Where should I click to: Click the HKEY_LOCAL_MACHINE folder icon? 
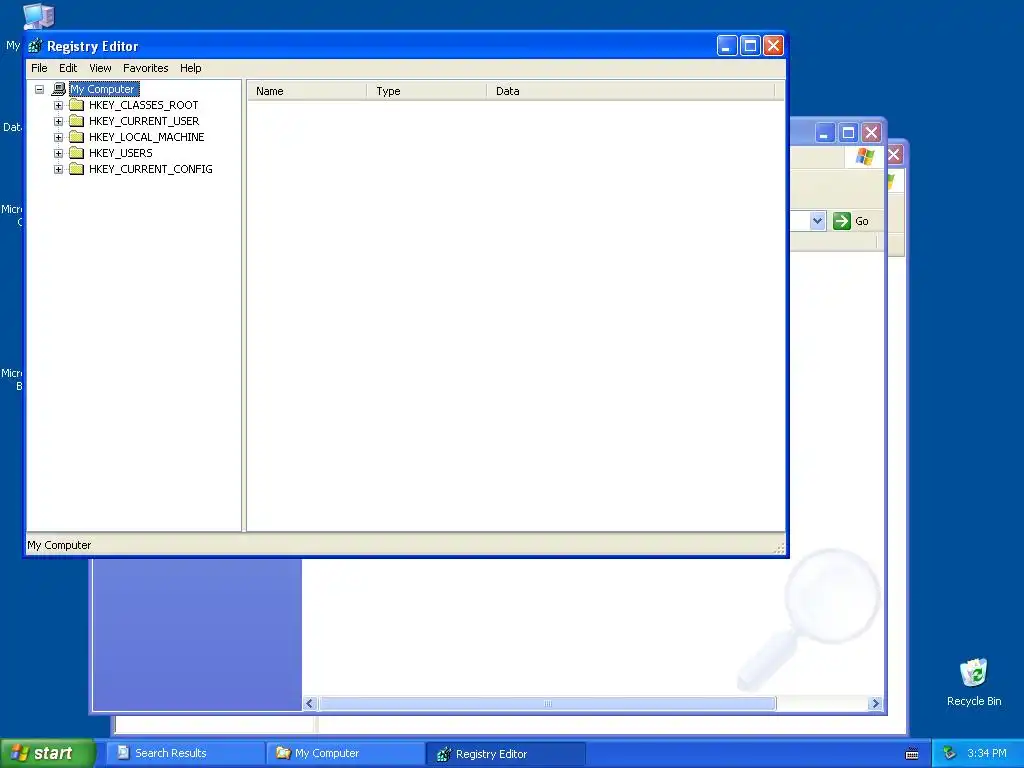tap(77, 136)
